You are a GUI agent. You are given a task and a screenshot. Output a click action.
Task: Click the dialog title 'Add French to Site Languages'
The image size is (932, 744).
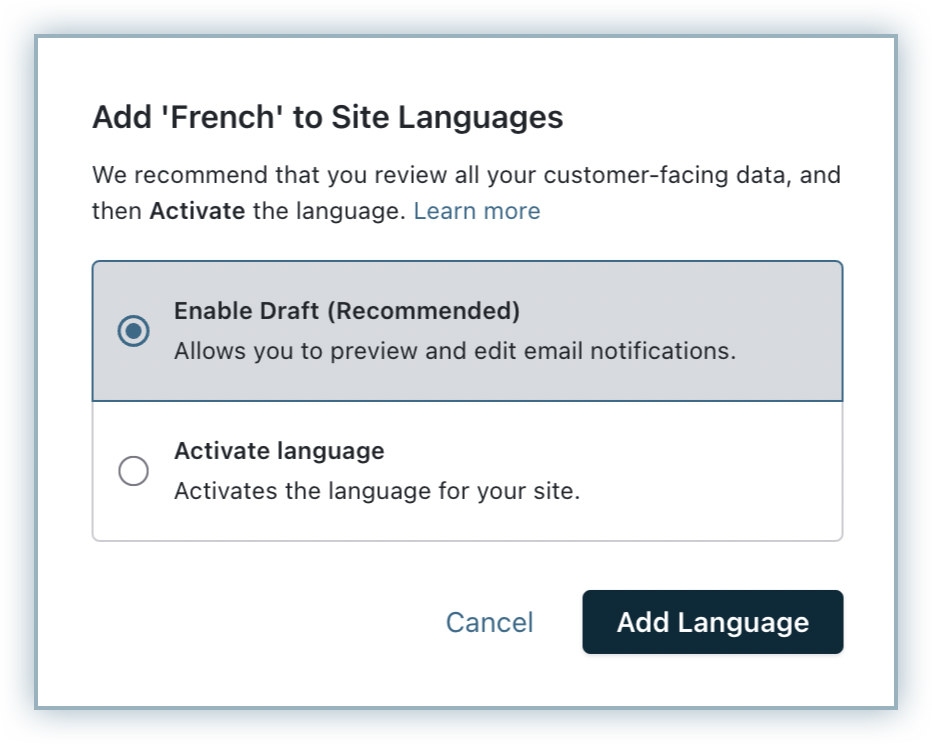[x=327, y=118]
